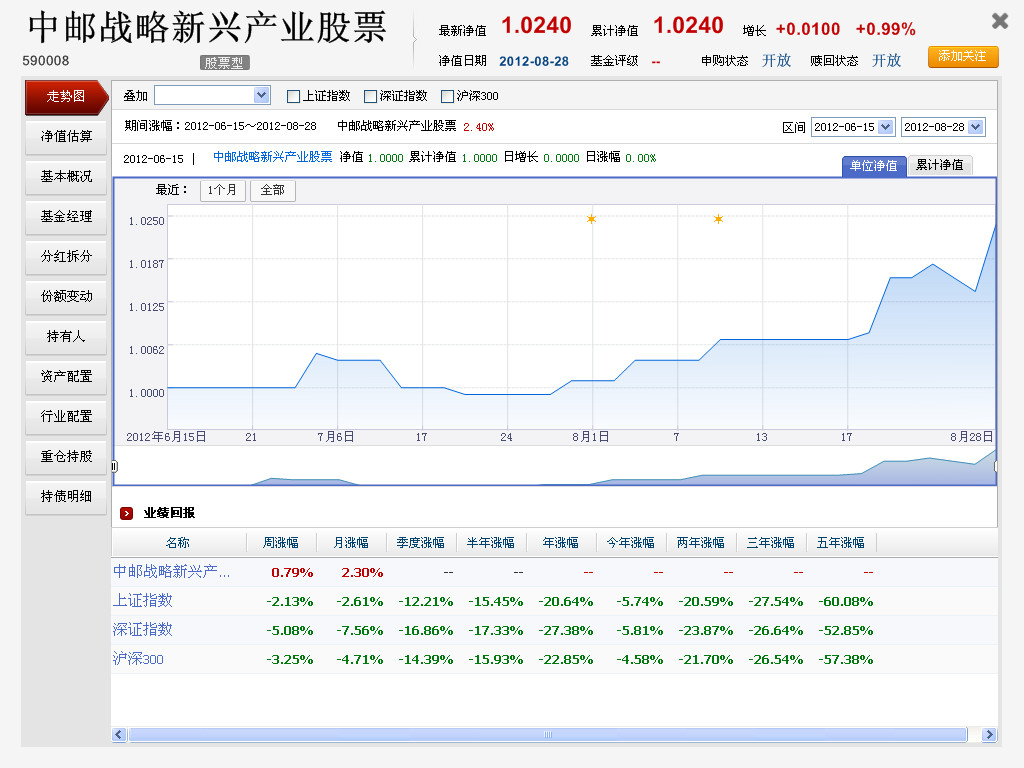Open the 叠加 overlay dropdown
This screenshot has height=768, width=1024.
click(x=212, y=95)
